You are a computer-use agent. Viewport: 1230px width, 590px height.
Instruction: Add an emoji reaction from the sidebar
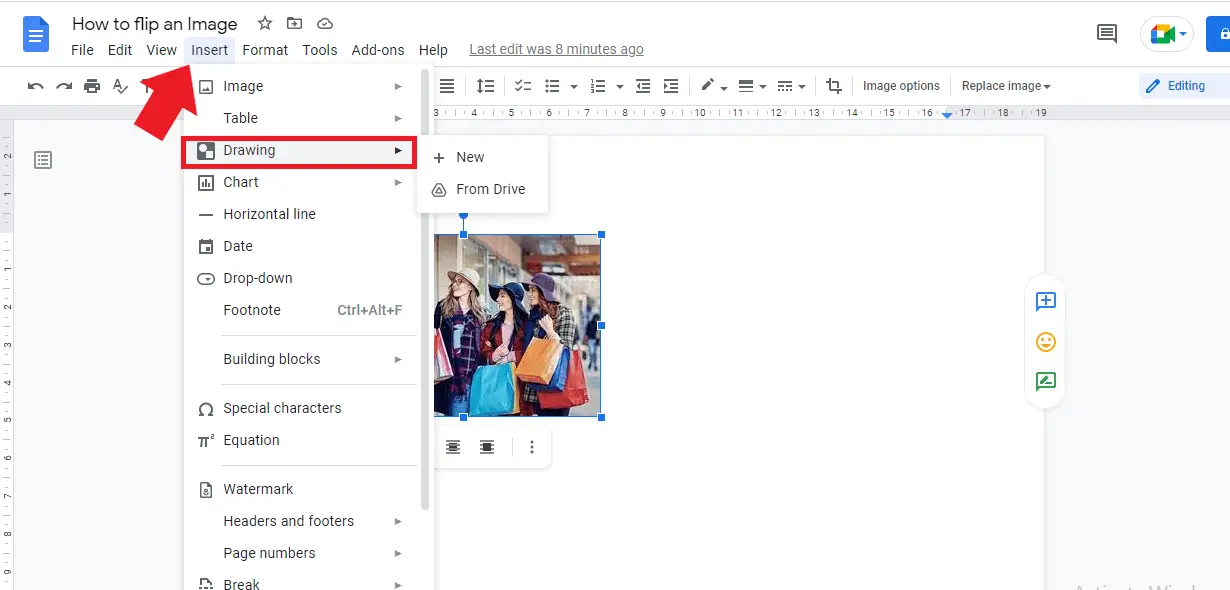click(1045, 341)
